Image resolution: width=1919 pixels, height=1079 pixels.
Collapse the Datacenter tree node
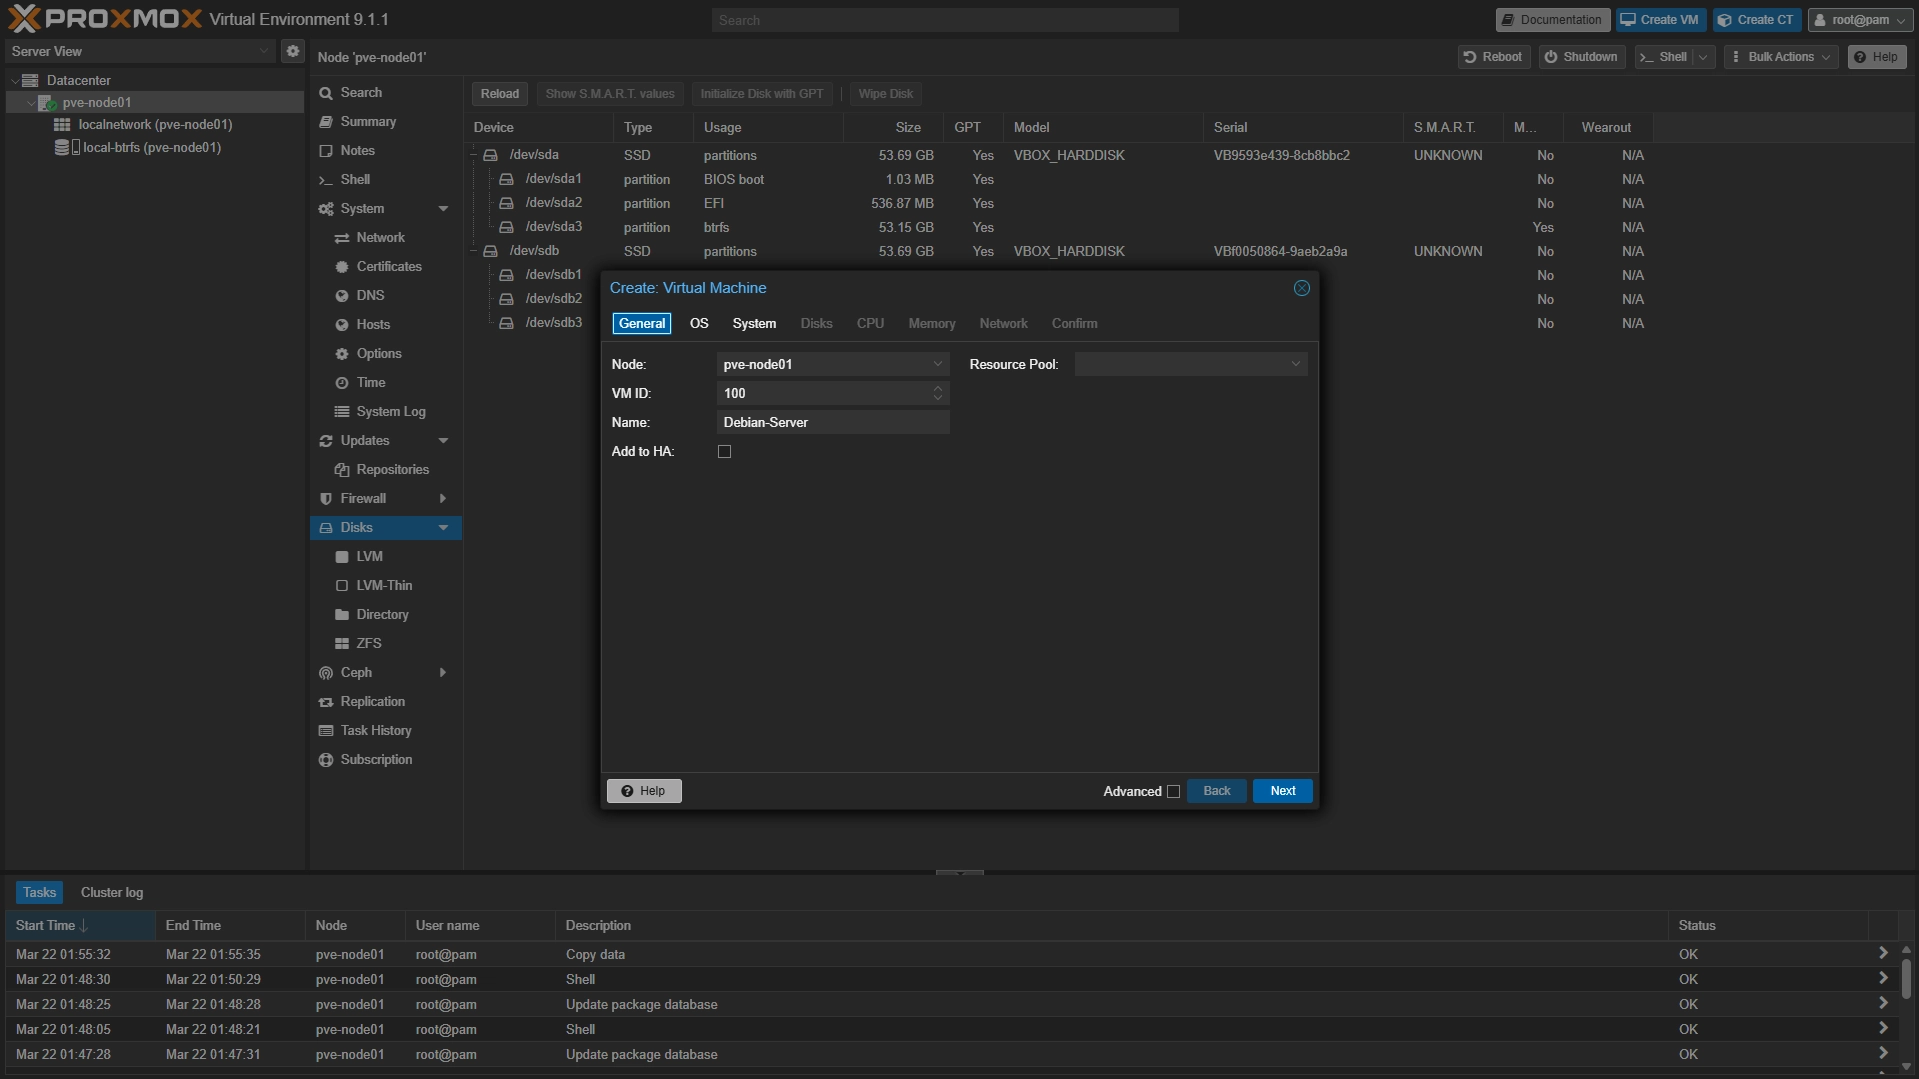tap(15, 80)
